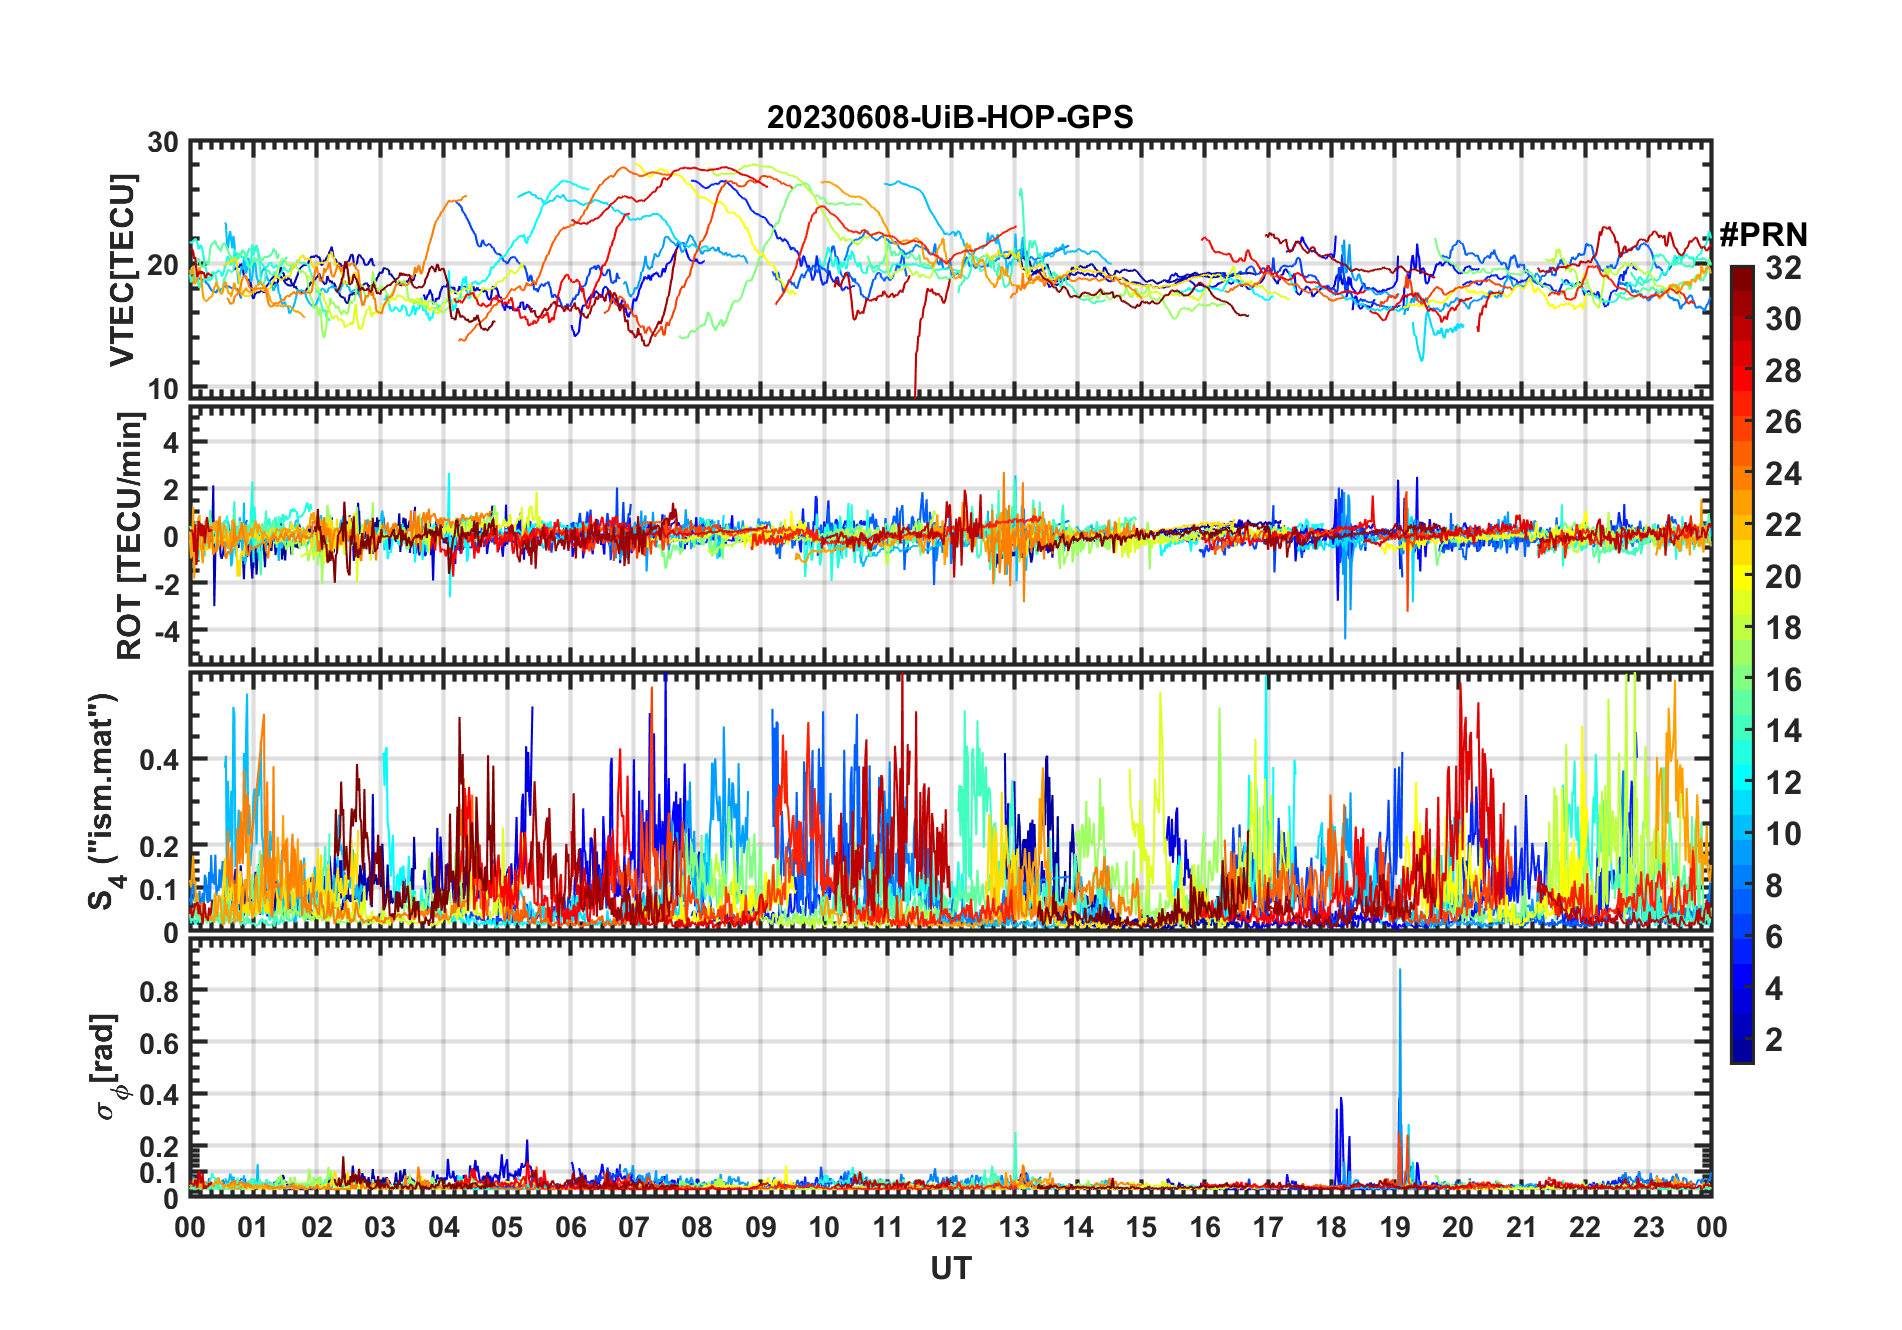Select the "ROT [TECU/min]" y-axis label
This screenshot has width=1902, height=1330.
(130, 536)
